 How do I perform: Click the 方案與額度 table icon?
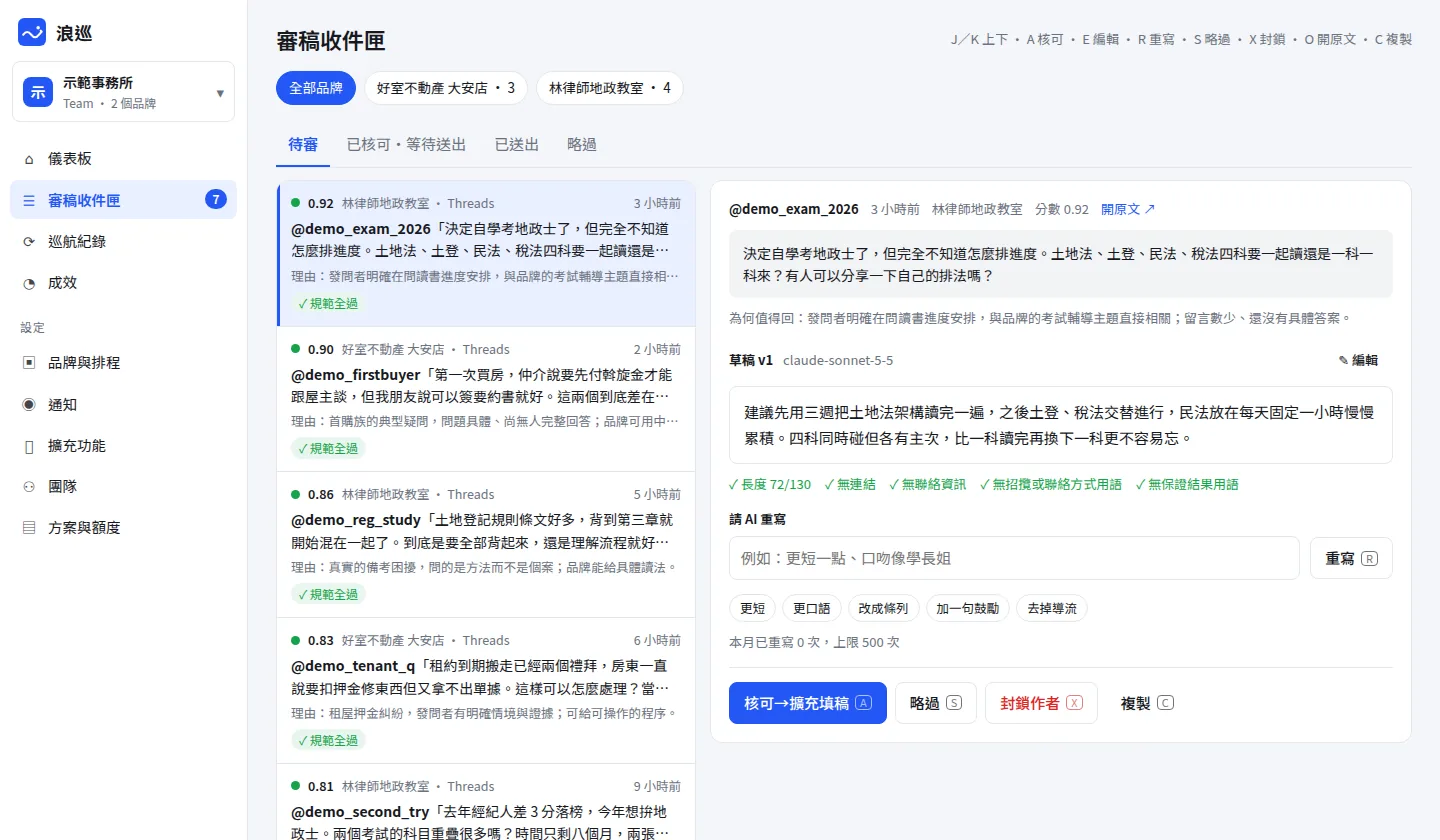[28, 528]
